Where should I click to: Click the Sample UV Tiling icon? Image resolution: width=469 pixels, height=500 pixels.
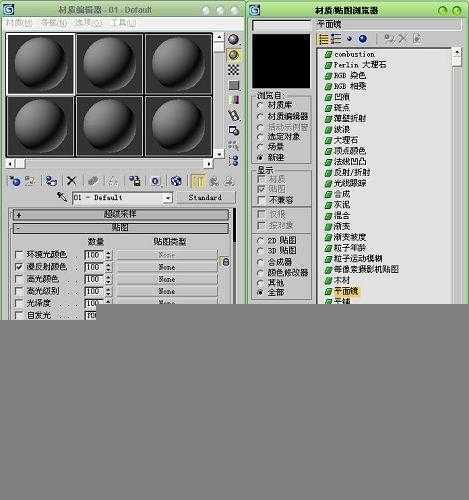click(x=234, y=85)
